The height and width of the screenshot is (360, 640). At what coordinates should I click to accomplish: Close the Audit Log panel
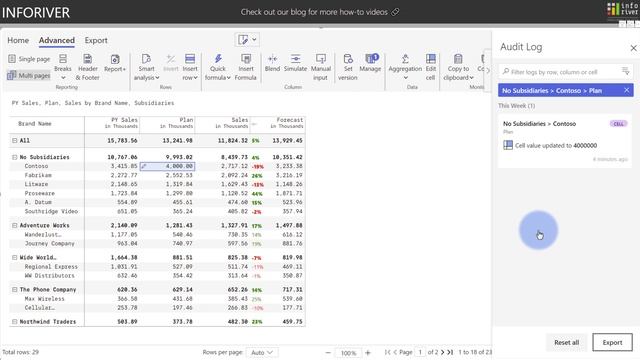[x=633, y=48]
